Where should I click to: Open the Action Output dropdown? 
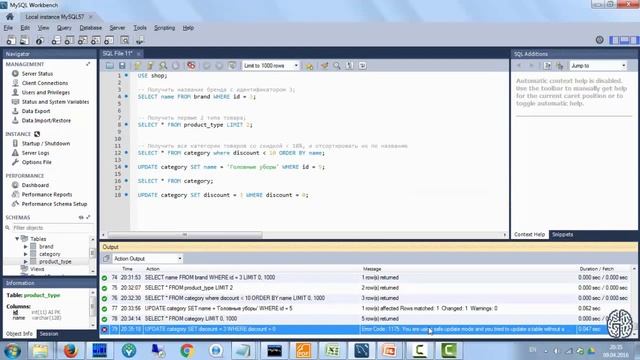pos(147,258)
